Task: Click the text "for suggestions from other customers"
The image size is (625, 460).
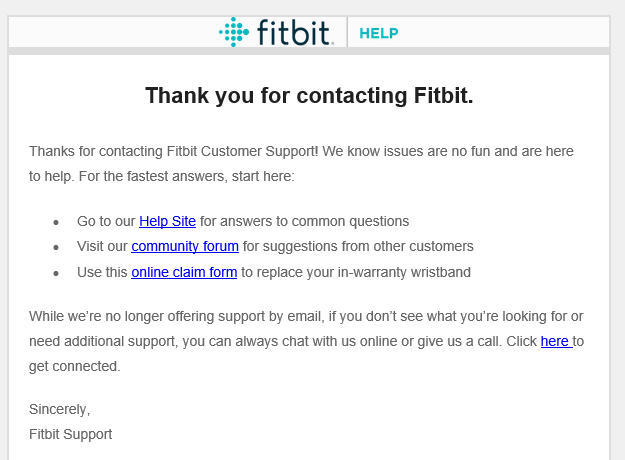Action: coord(358,246)
